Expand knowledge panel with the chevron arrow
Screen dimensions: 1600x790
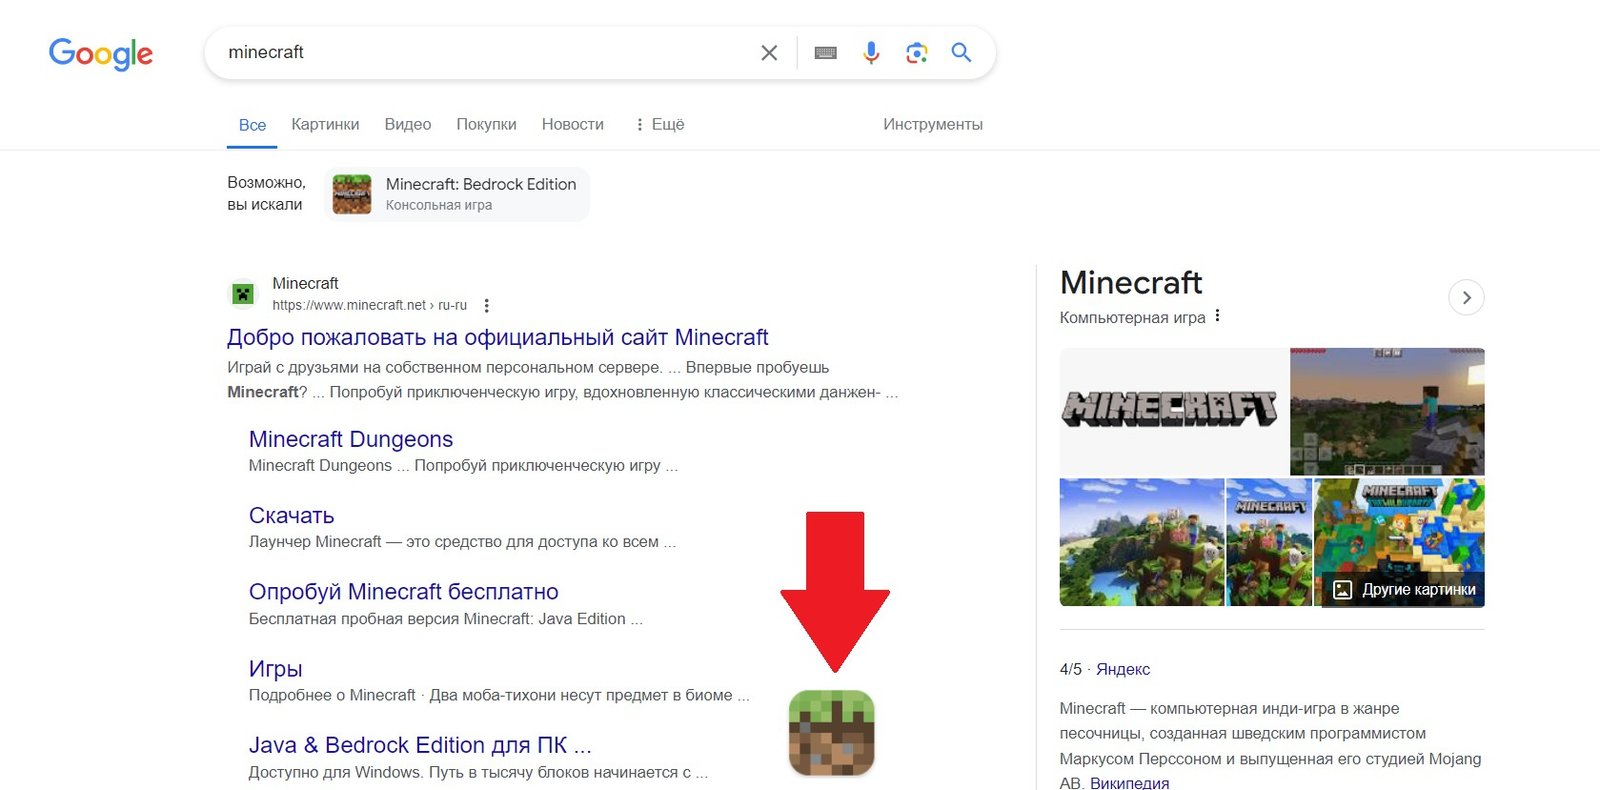(1466, 297)
